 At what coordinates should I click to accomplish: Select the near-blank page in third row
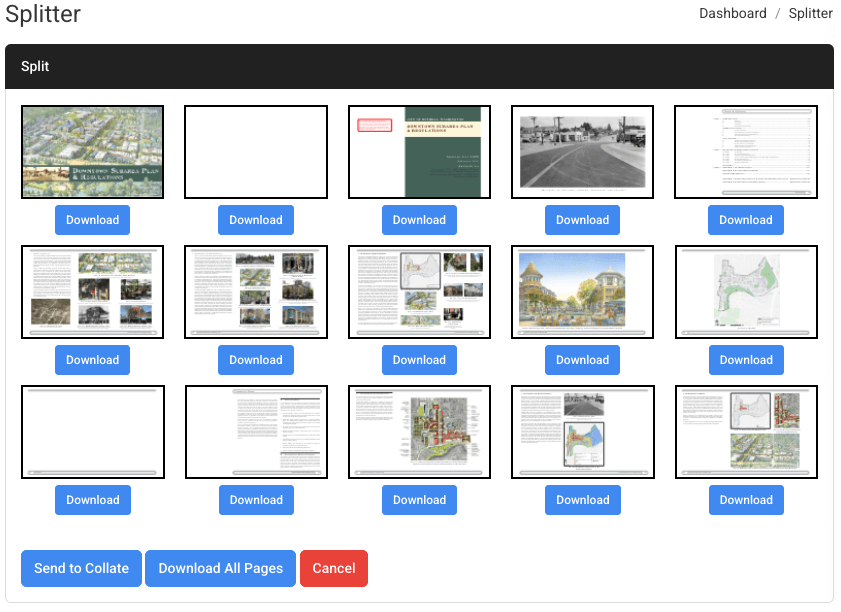click(x=93, y=432)
